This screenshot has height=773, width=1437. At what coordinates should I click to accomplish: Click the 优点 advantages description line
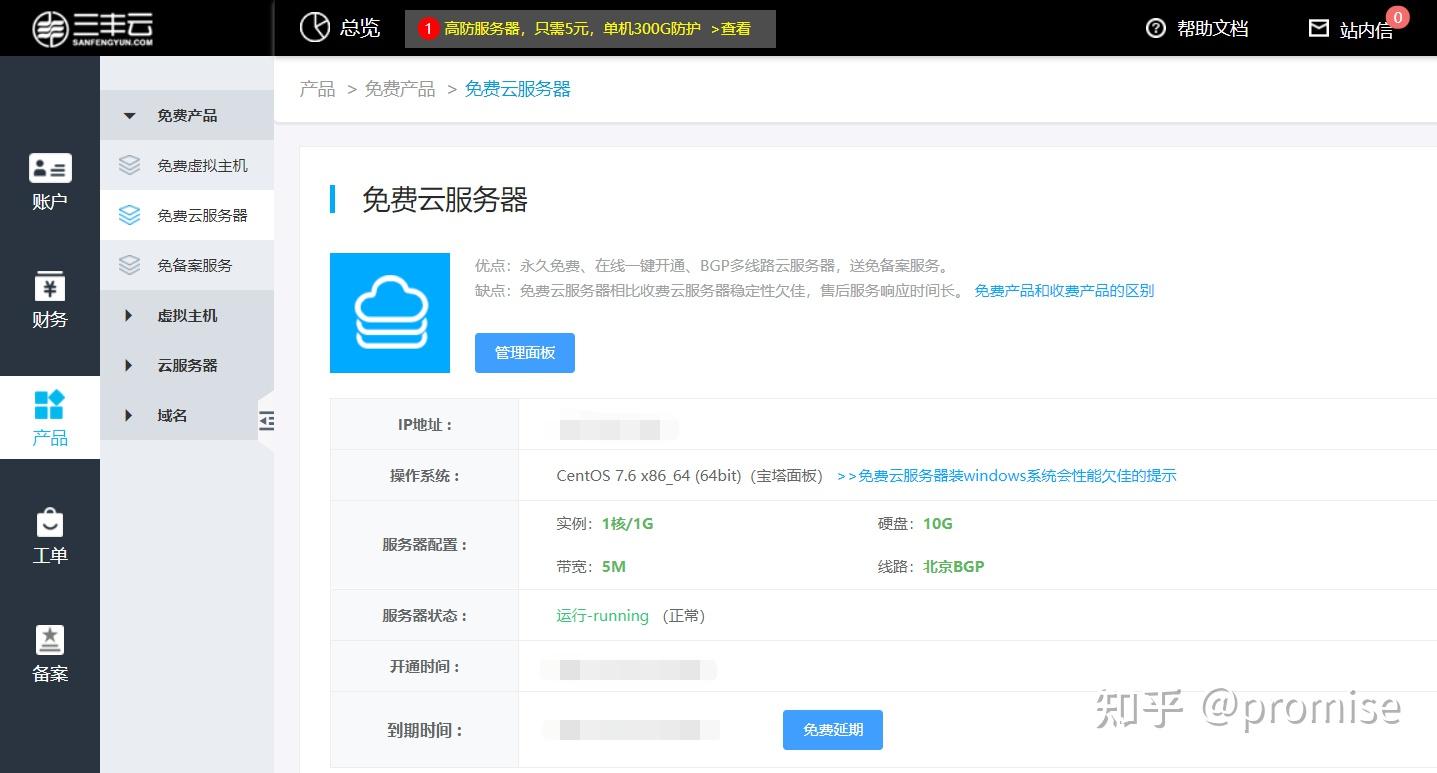pos(713,266)
